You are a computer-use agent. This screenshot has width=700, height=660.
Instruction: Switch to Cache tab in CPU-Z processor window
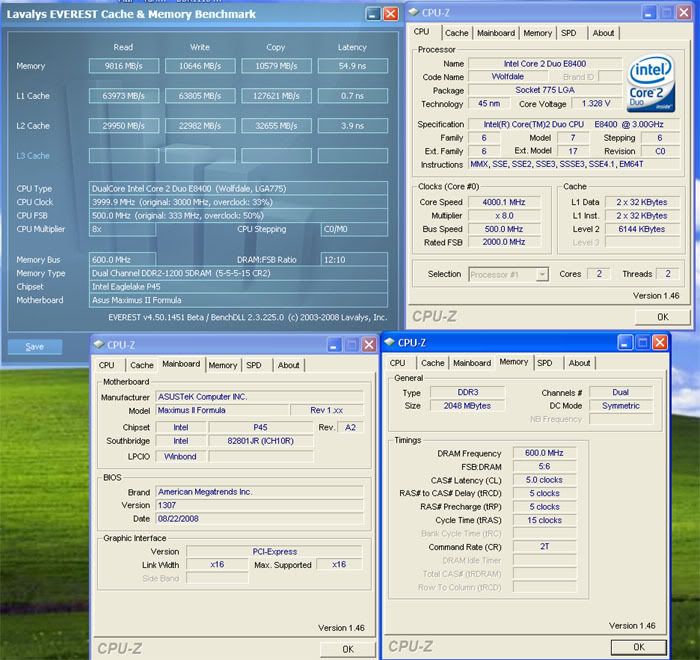click(x=456, y=33)
